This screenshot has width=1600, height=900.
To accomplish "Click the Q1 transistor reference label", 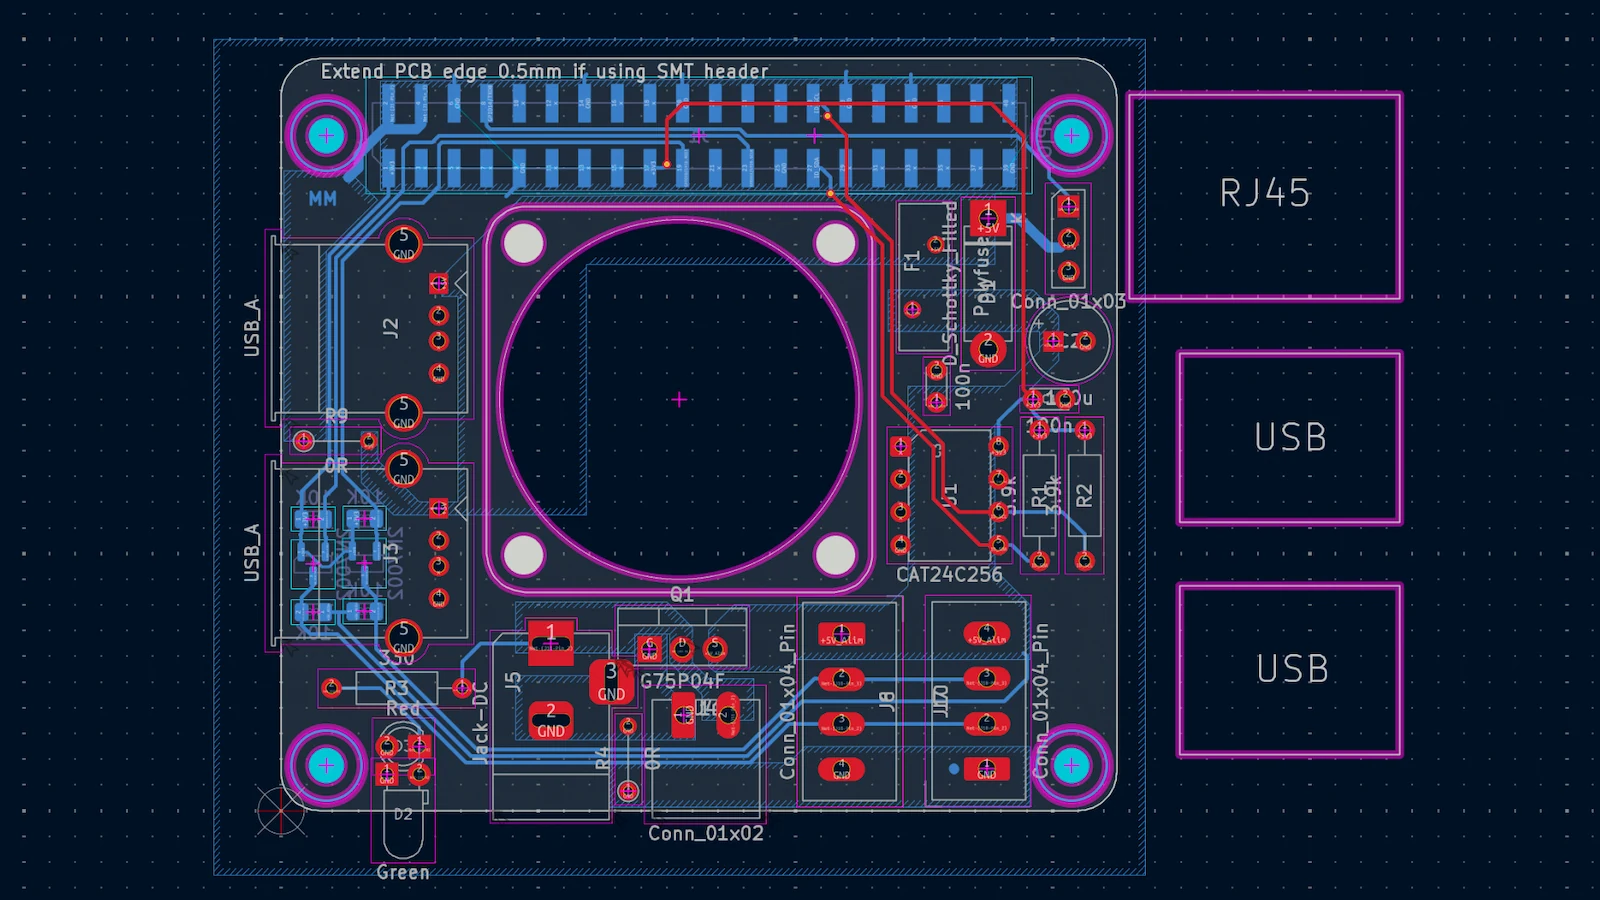I will 681,594.
